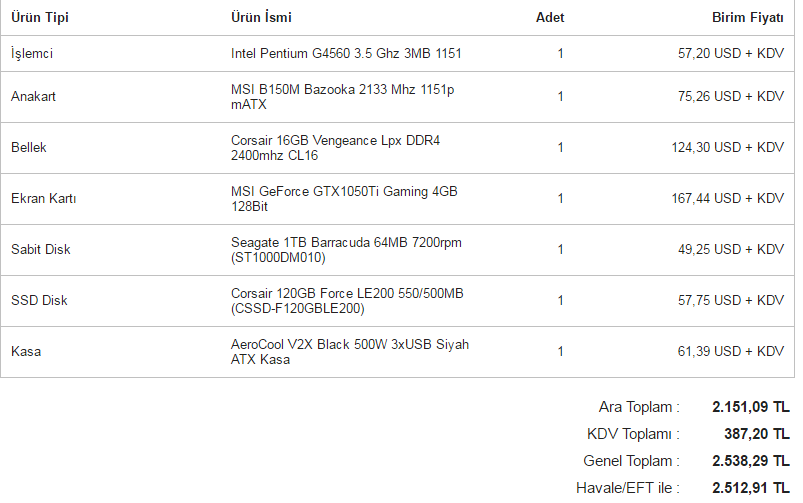Click the MSI B150M Bazooka product name
This screenshot has width=803, height=503.
pyautogui.click(x=342, y=97)
